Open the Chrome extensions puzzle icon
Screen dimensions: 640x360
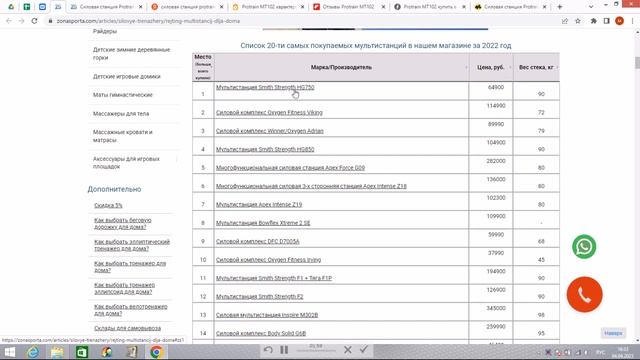pyautogui.click(x=593, y=21)
